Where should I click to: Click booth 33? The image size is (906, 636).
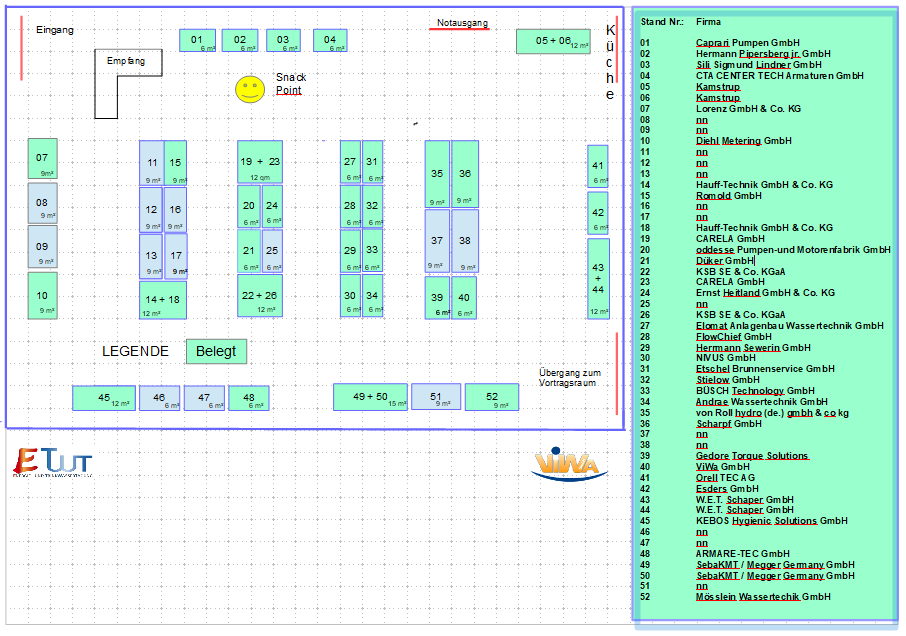point(372,251)
